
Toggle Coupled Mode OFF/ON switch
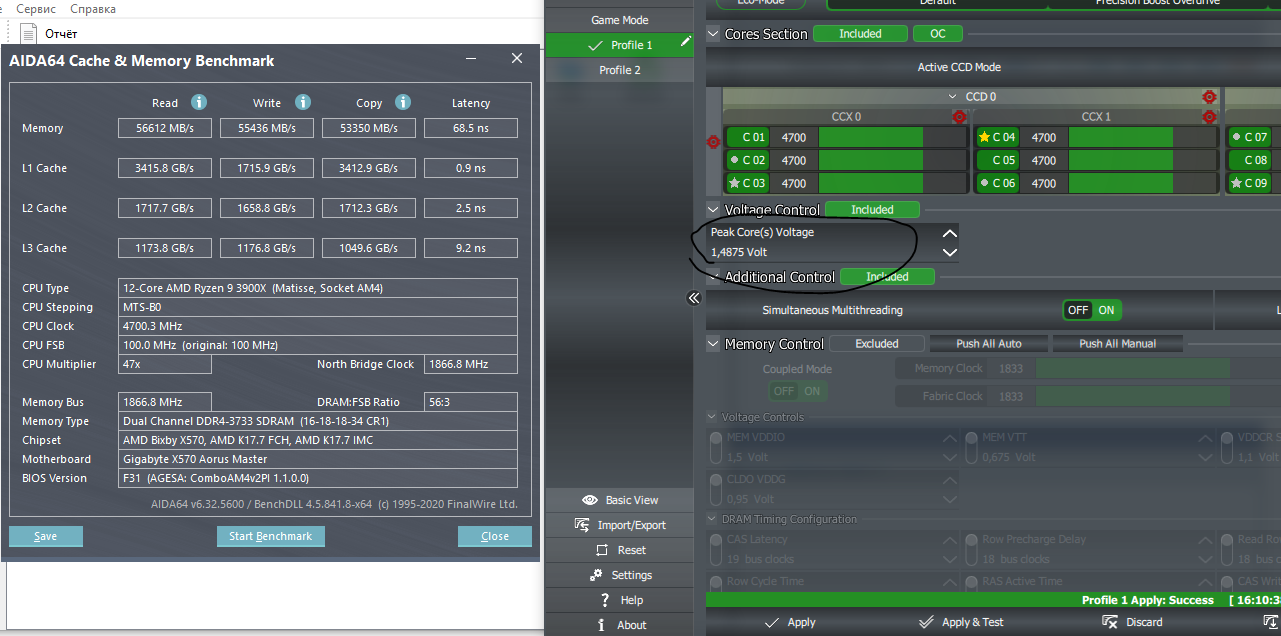coord(798,391)
